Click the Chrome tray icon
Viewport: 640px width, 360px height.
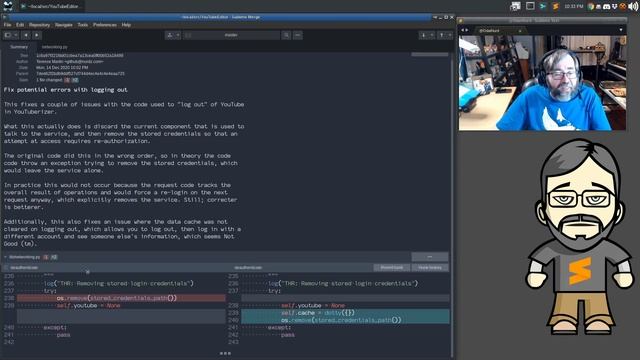(x=591, y=7)
